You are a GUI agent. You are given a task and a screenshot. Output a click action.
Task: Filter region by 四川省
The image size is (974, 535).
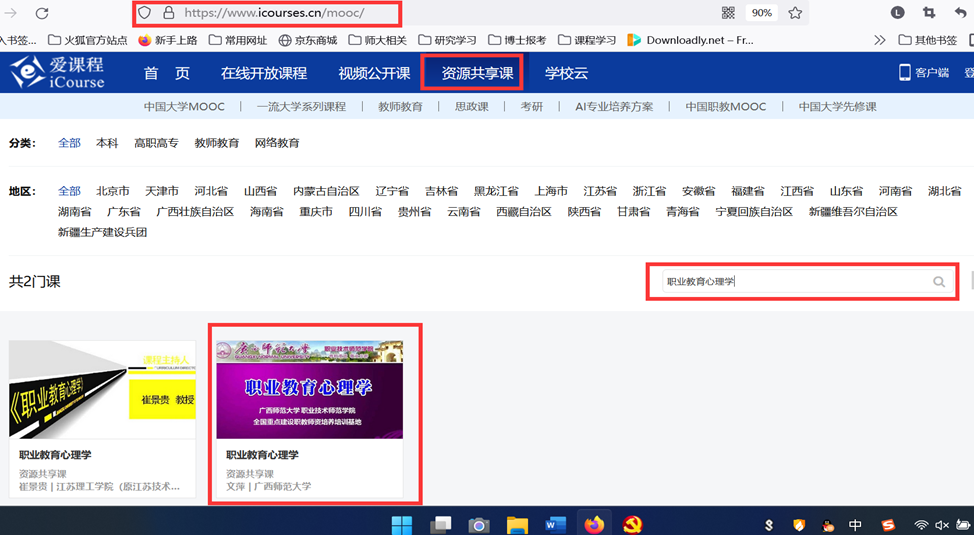(x=365, y=212)
